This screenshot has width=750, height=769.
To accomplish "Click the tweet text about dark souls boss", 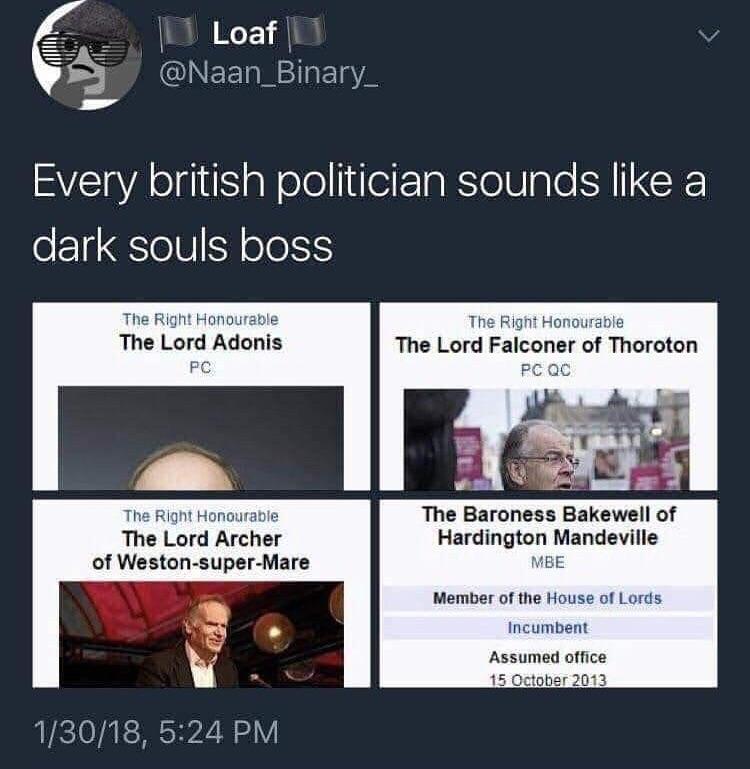I will pyautogui.click(x=369, y=213).
